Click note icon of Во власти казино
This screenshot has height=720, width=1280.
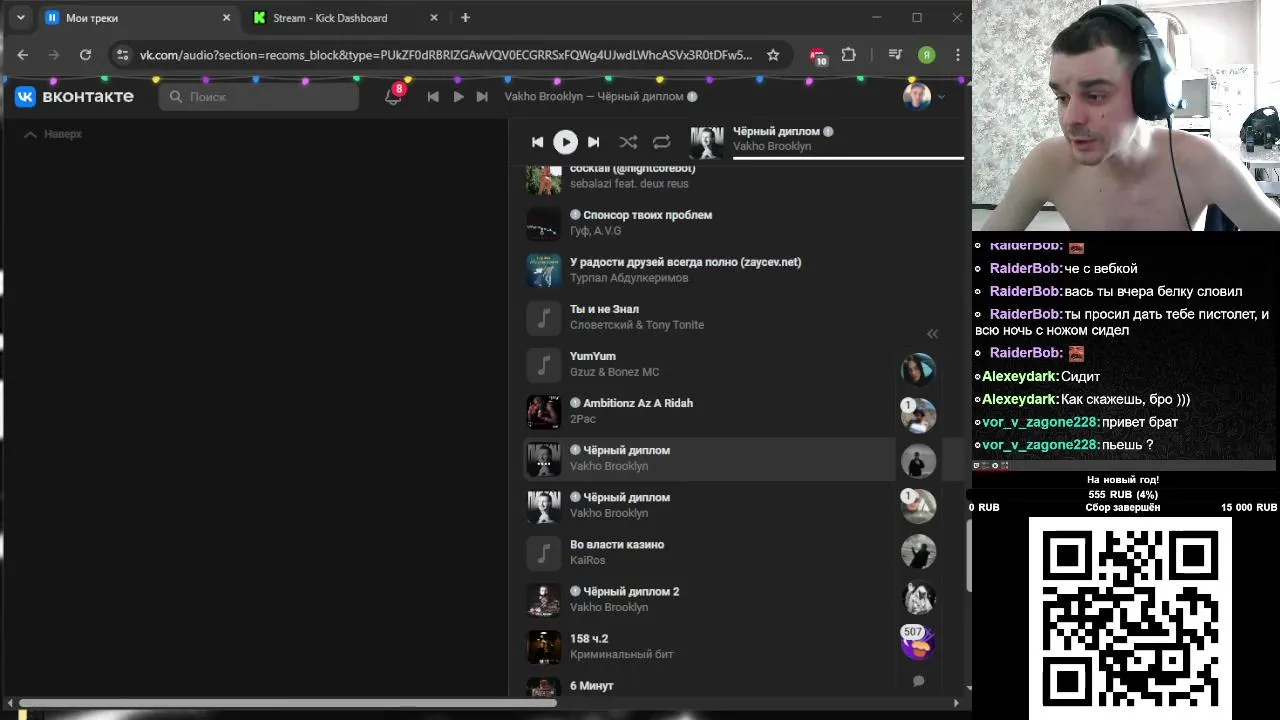(x=544, y=553)
